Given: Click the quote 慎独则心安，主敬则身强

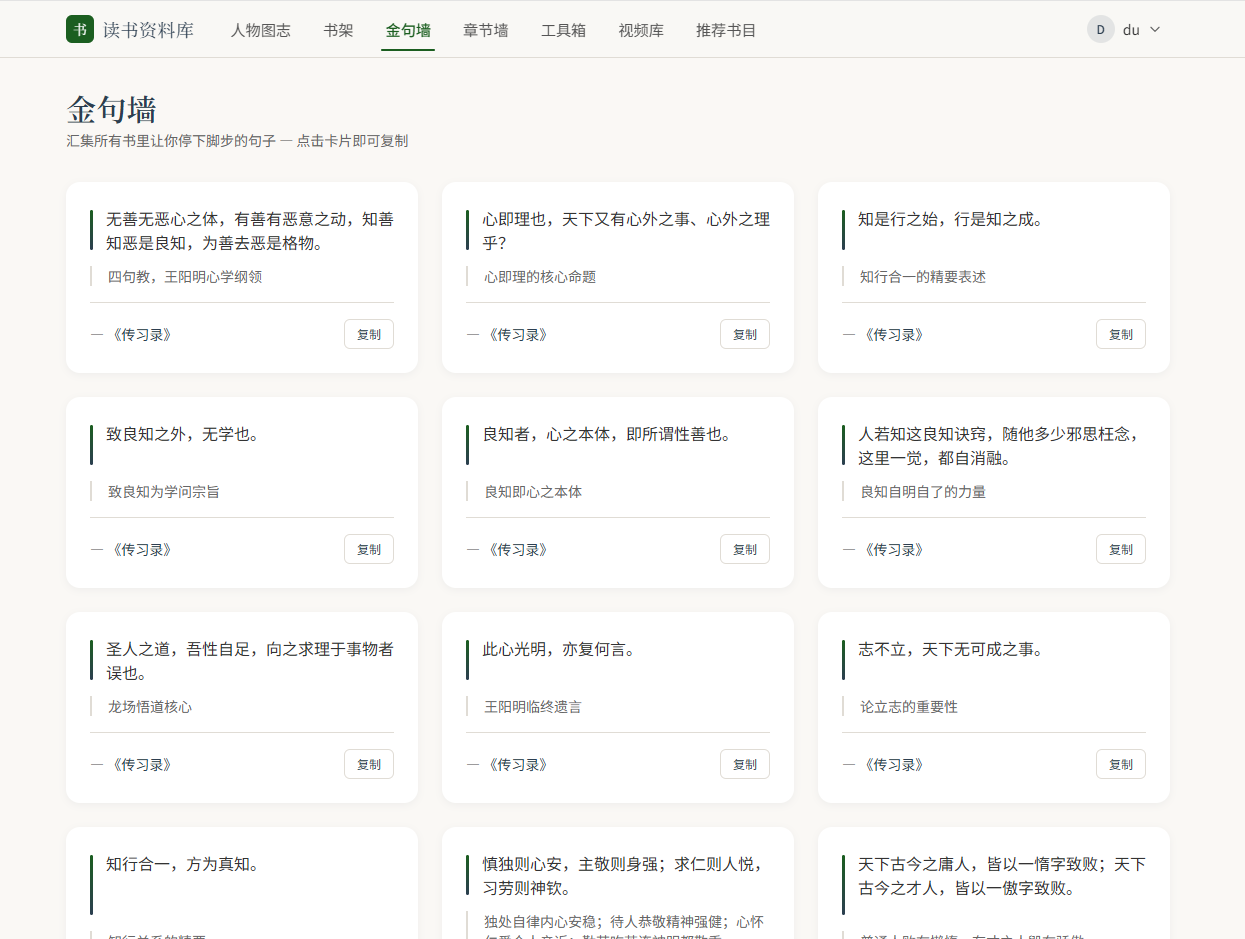Looking at the screenshot, I should 627,876.
